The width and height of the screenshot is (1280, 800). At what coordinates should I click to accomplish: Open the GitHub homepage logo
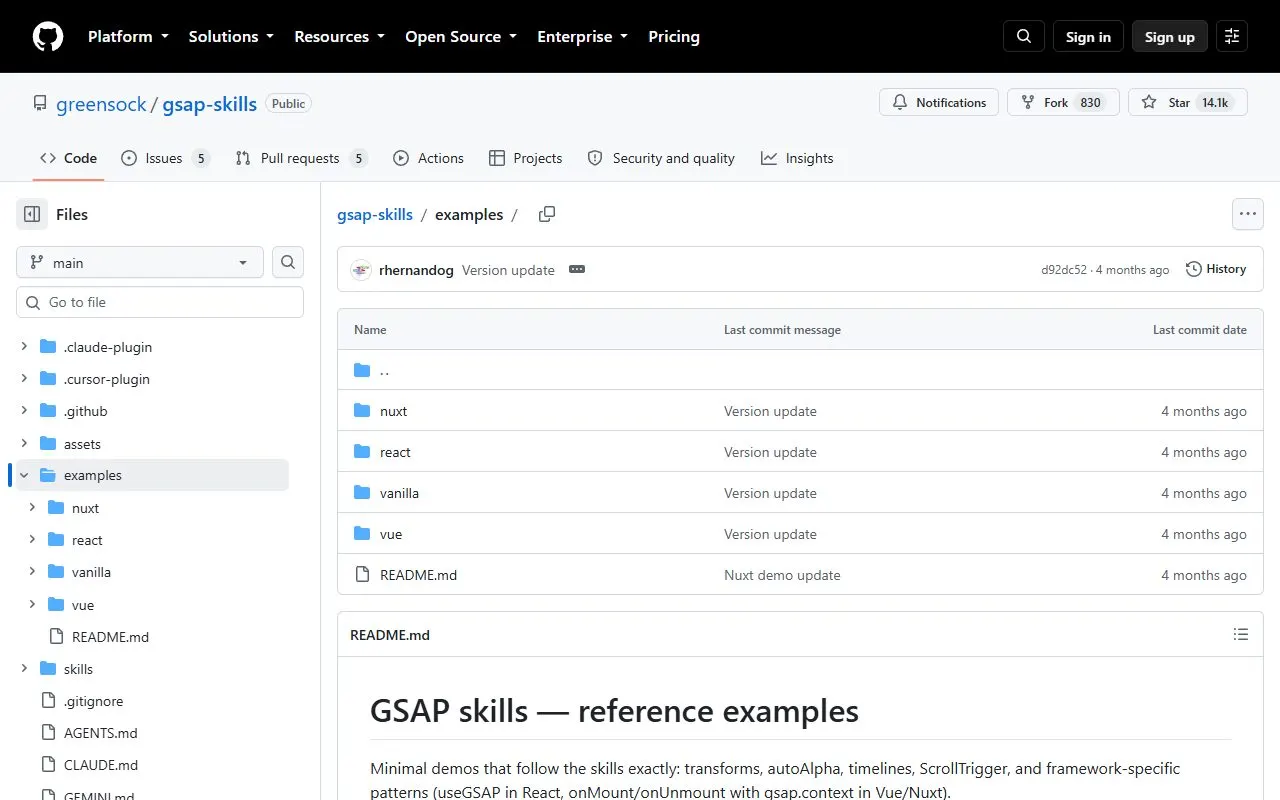pyautogui.click(x=48, y=36)
